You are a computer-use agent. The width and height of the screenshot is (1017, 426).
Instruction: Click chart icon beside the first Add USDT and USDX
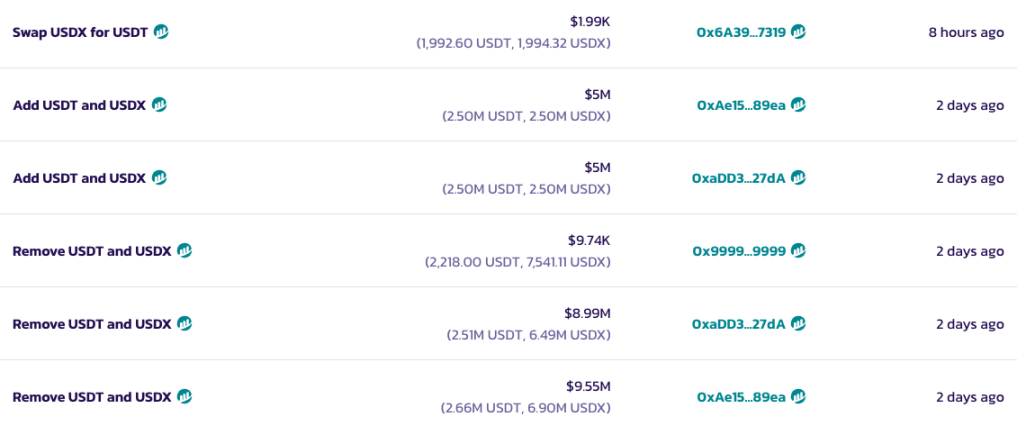click(x=159, y=105)
